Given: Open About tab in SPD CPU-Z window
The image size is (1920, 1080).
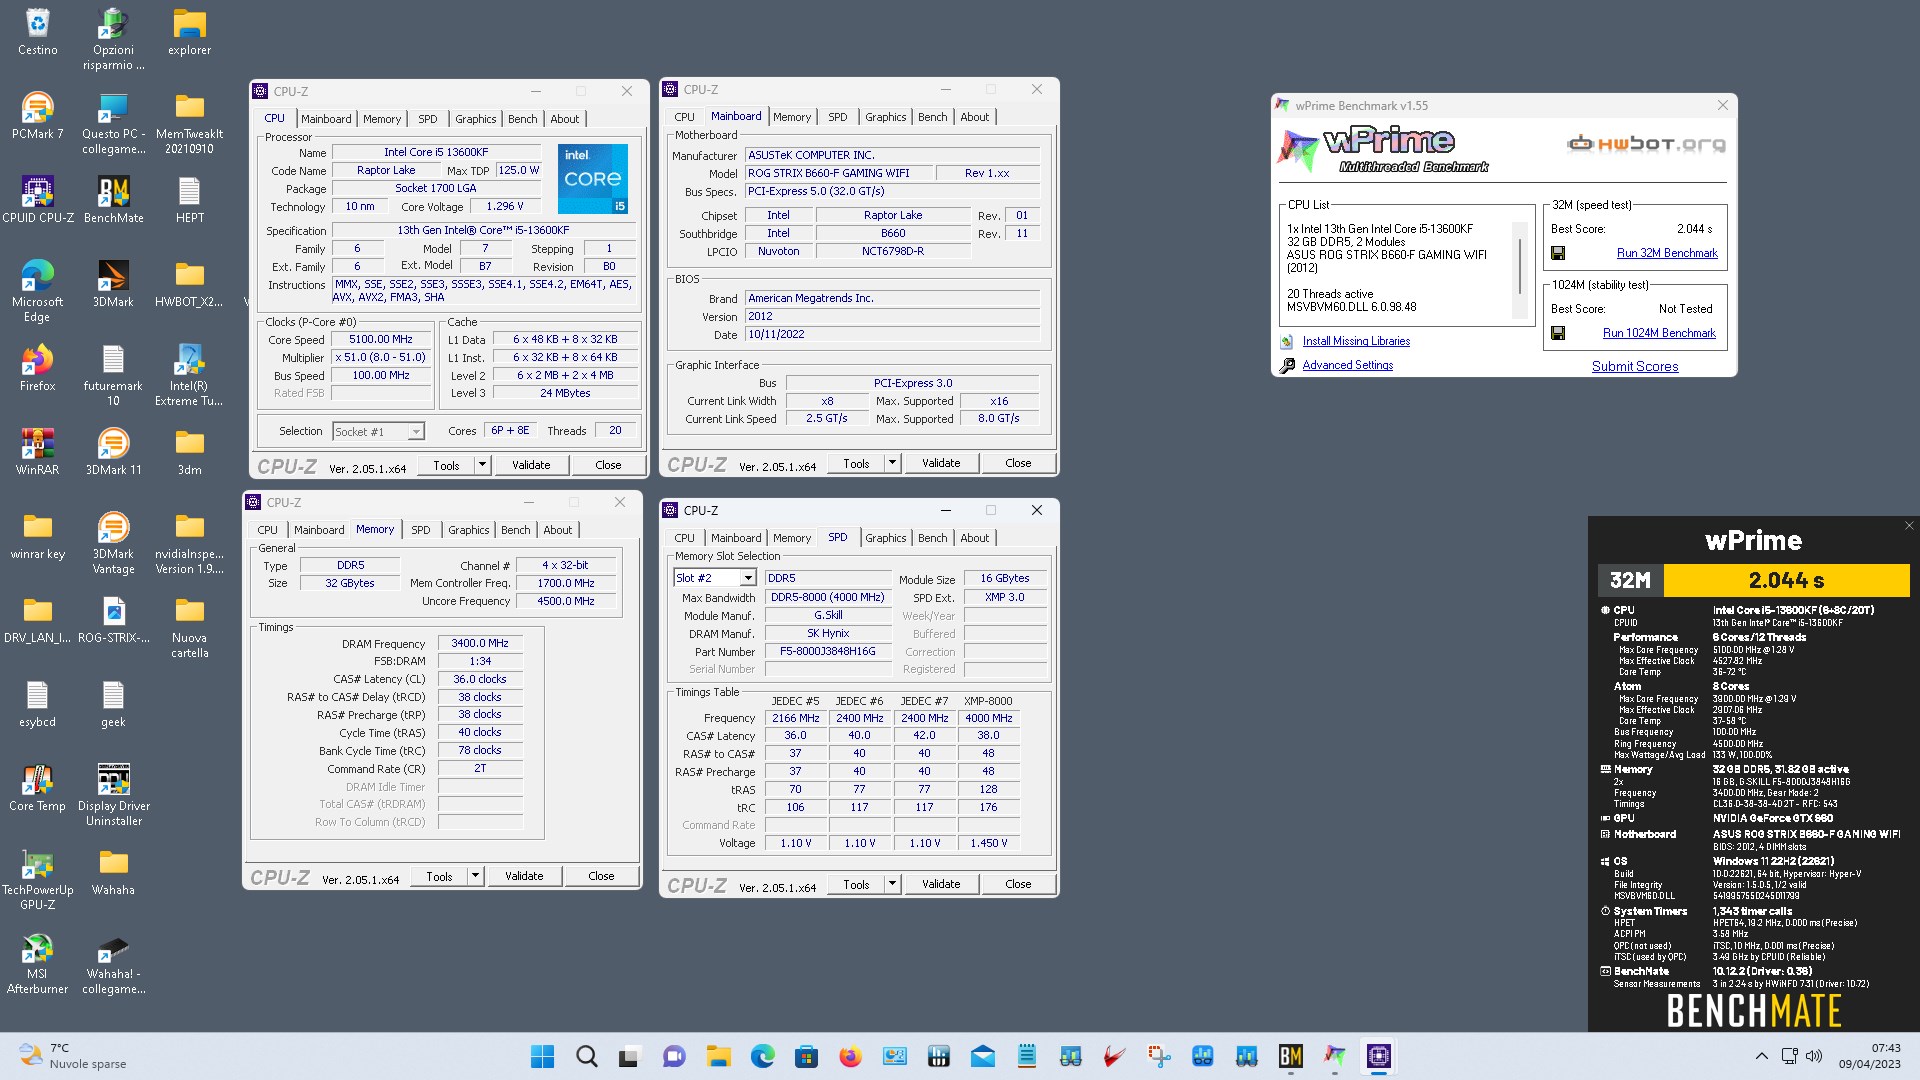Looking at the screenshot, I should [974, 538].
